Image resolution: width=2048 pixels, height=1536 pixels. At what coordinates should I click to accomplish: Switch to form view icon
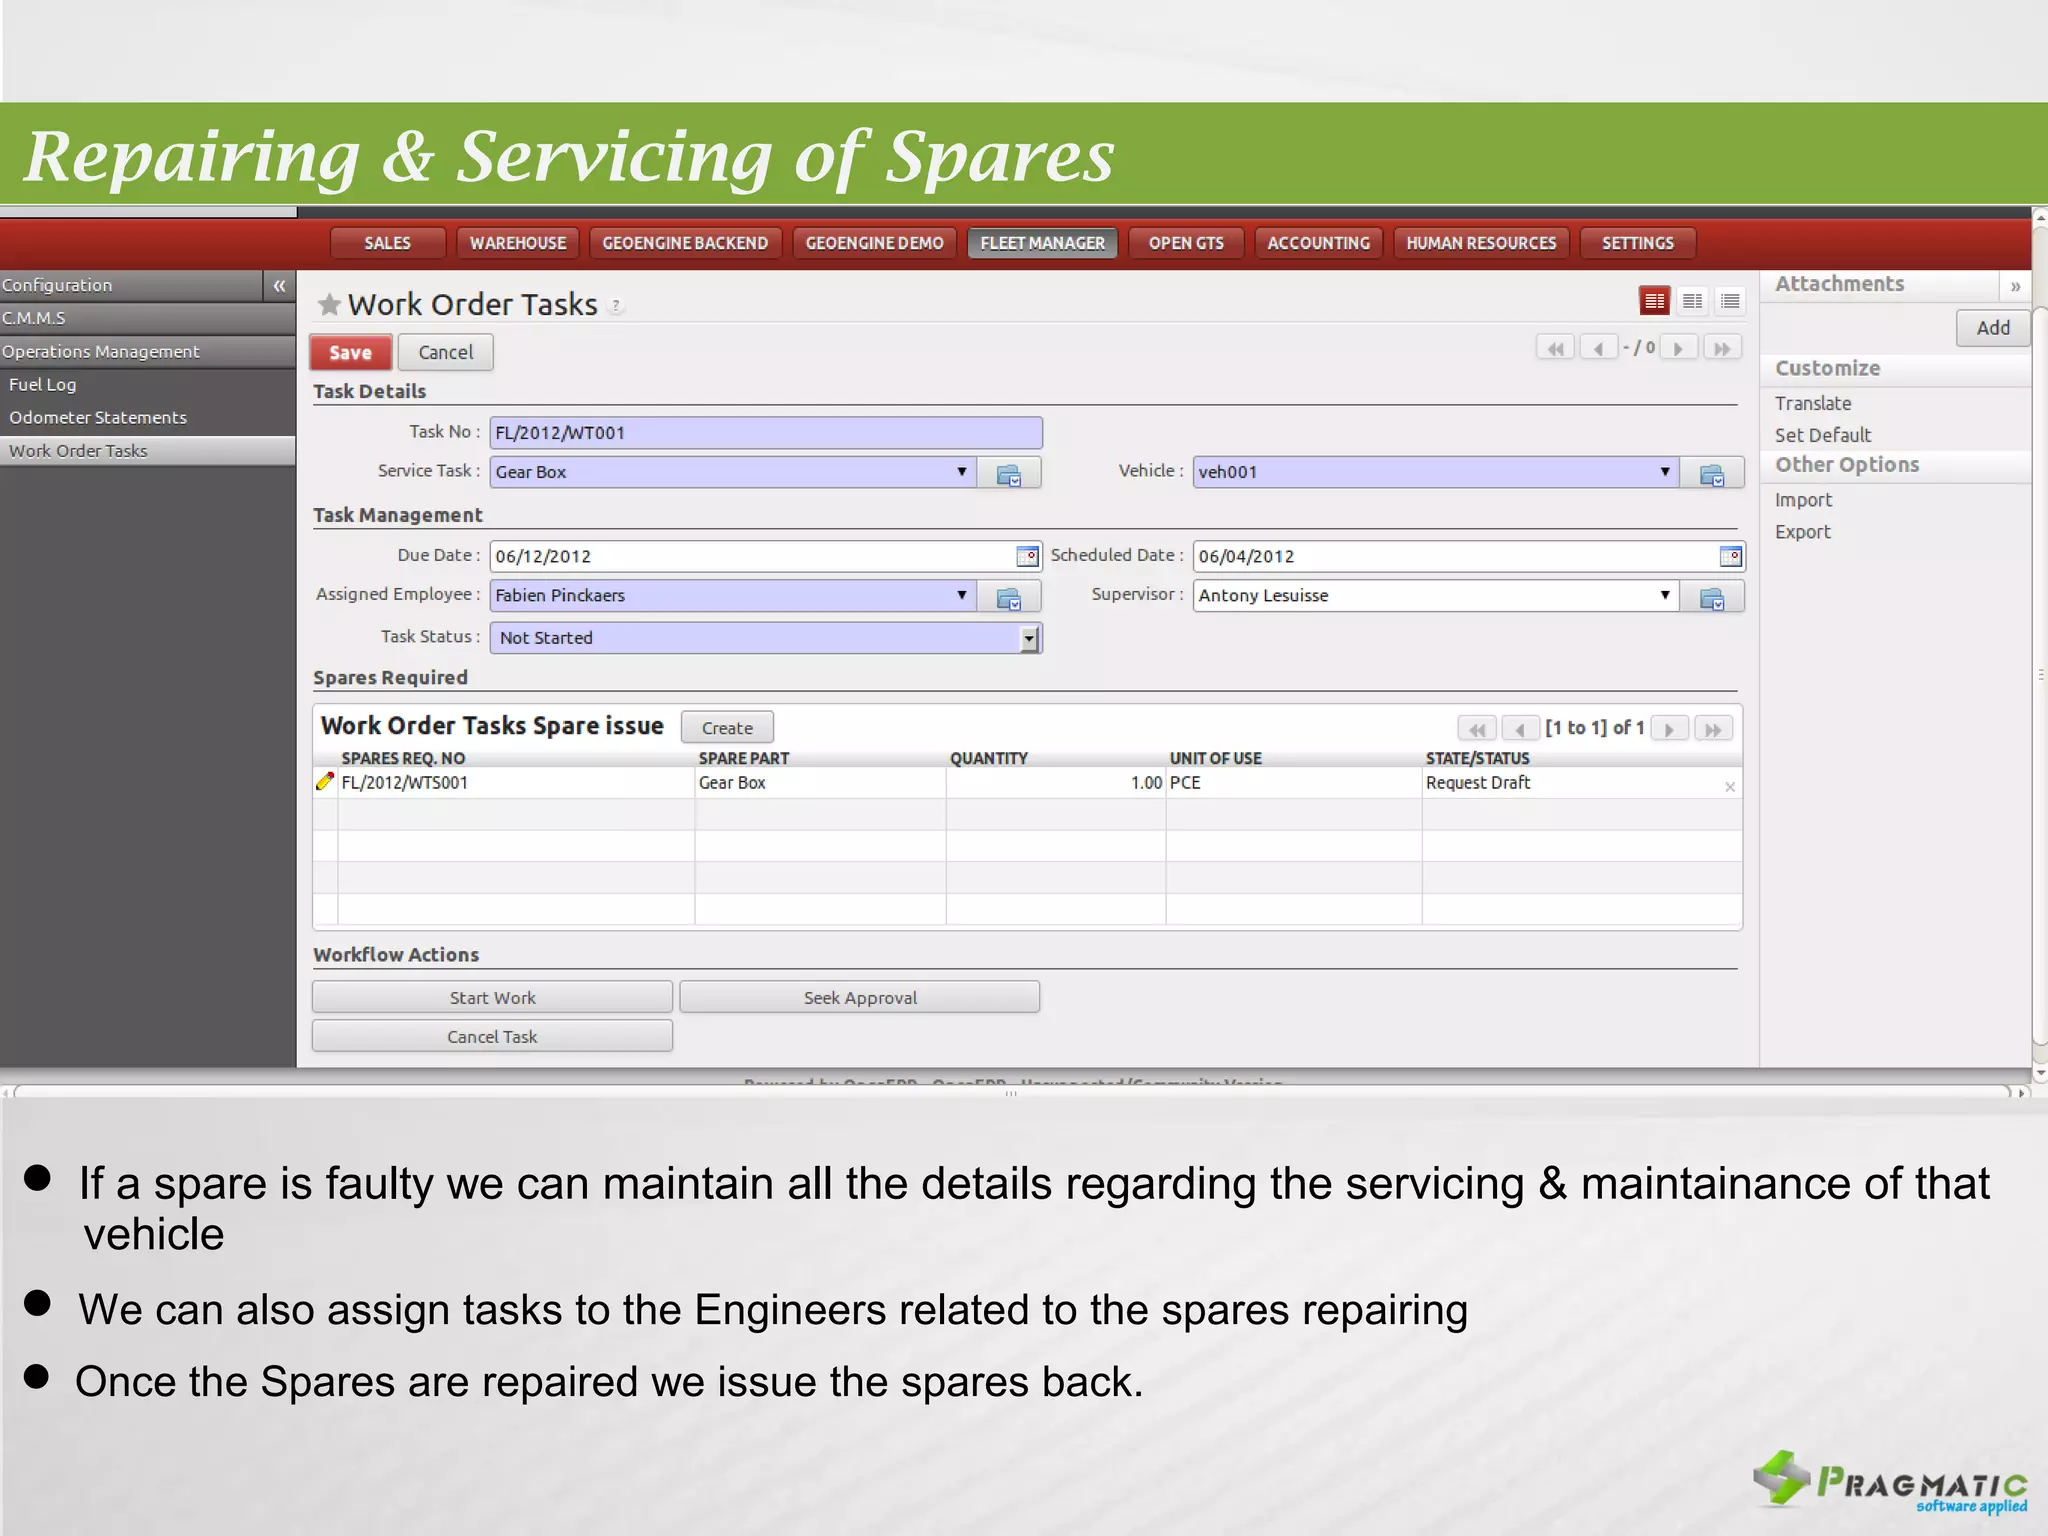[x=1655, y=300]
